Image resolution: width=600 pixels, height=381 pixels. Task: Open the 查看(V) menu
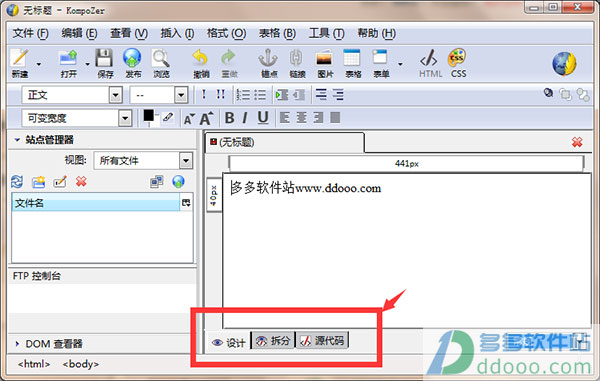point(129,33)
